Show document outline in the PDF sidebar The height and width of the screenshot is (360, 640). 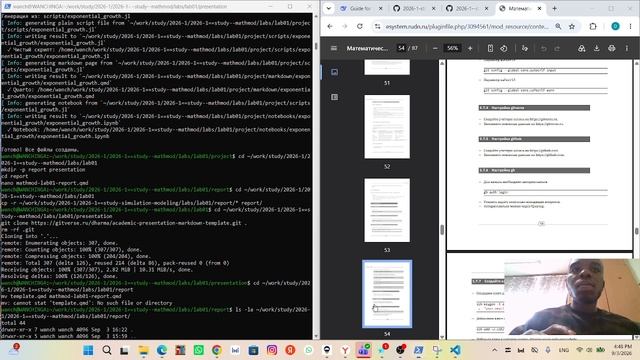point(334,97)
